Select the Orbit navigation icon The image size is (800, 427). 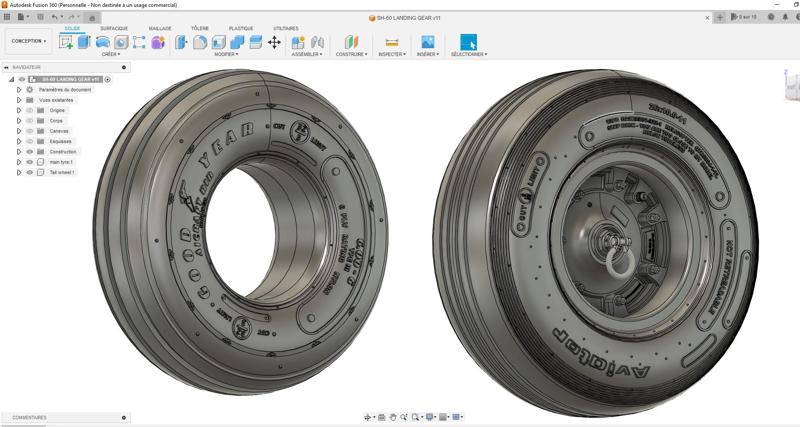pos(367,417)
